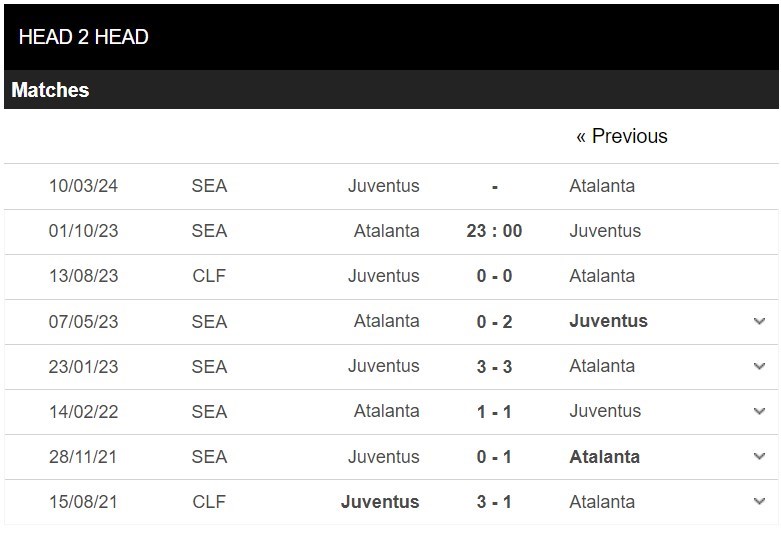Click the 1 - 1 score on 14/02/22
781x539 pixels.
point(494,411)
